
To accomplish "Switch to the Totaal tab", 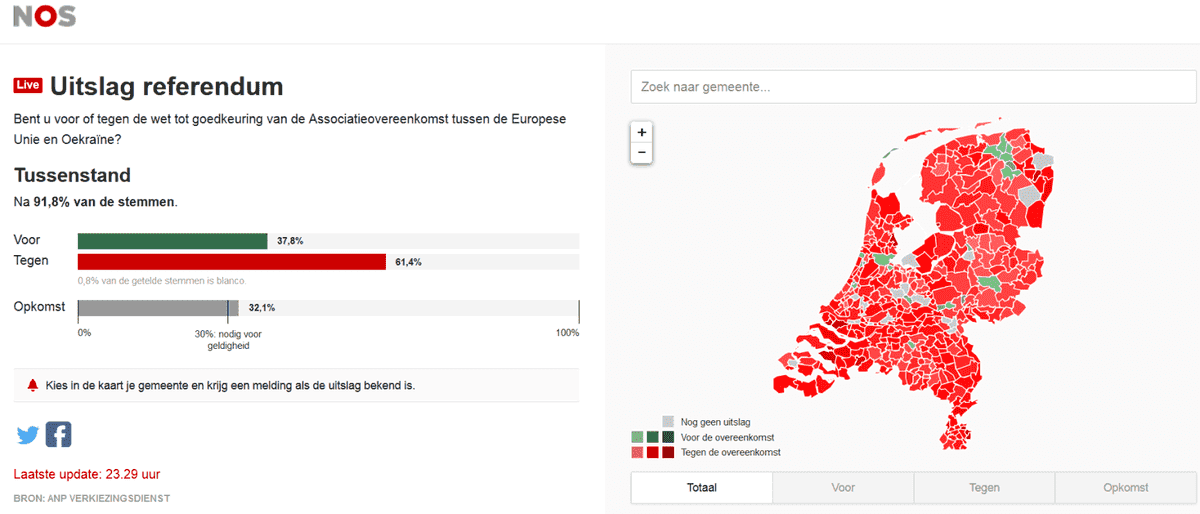I will pyautogui.click(x=702, y=488).
